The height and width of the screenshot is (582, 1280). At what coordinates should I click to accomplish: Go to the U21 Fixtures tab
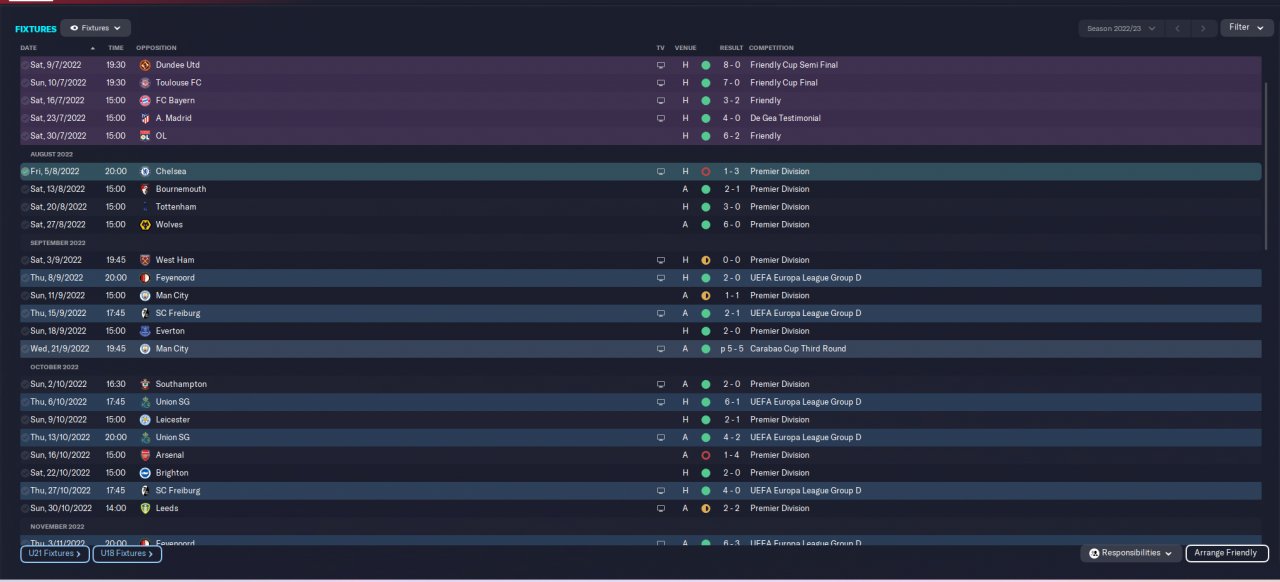54,553
